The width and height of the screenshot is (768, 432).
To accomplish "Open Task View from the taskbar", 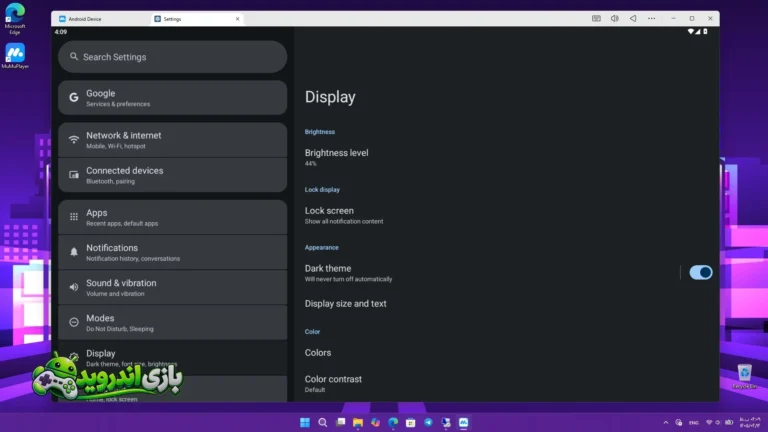I will click(340, 422).
